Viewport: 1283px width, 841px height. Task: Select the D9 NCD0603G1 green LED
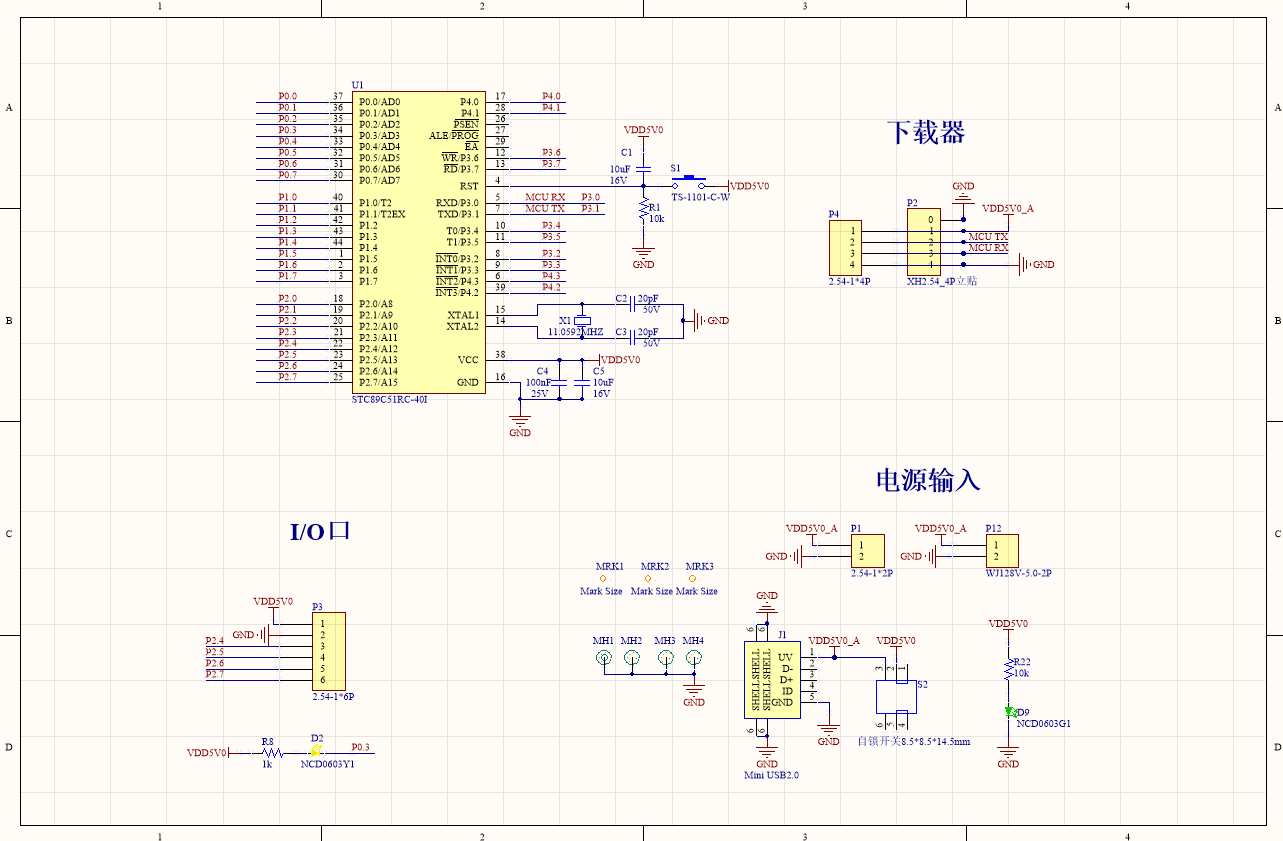(1011, 712)
